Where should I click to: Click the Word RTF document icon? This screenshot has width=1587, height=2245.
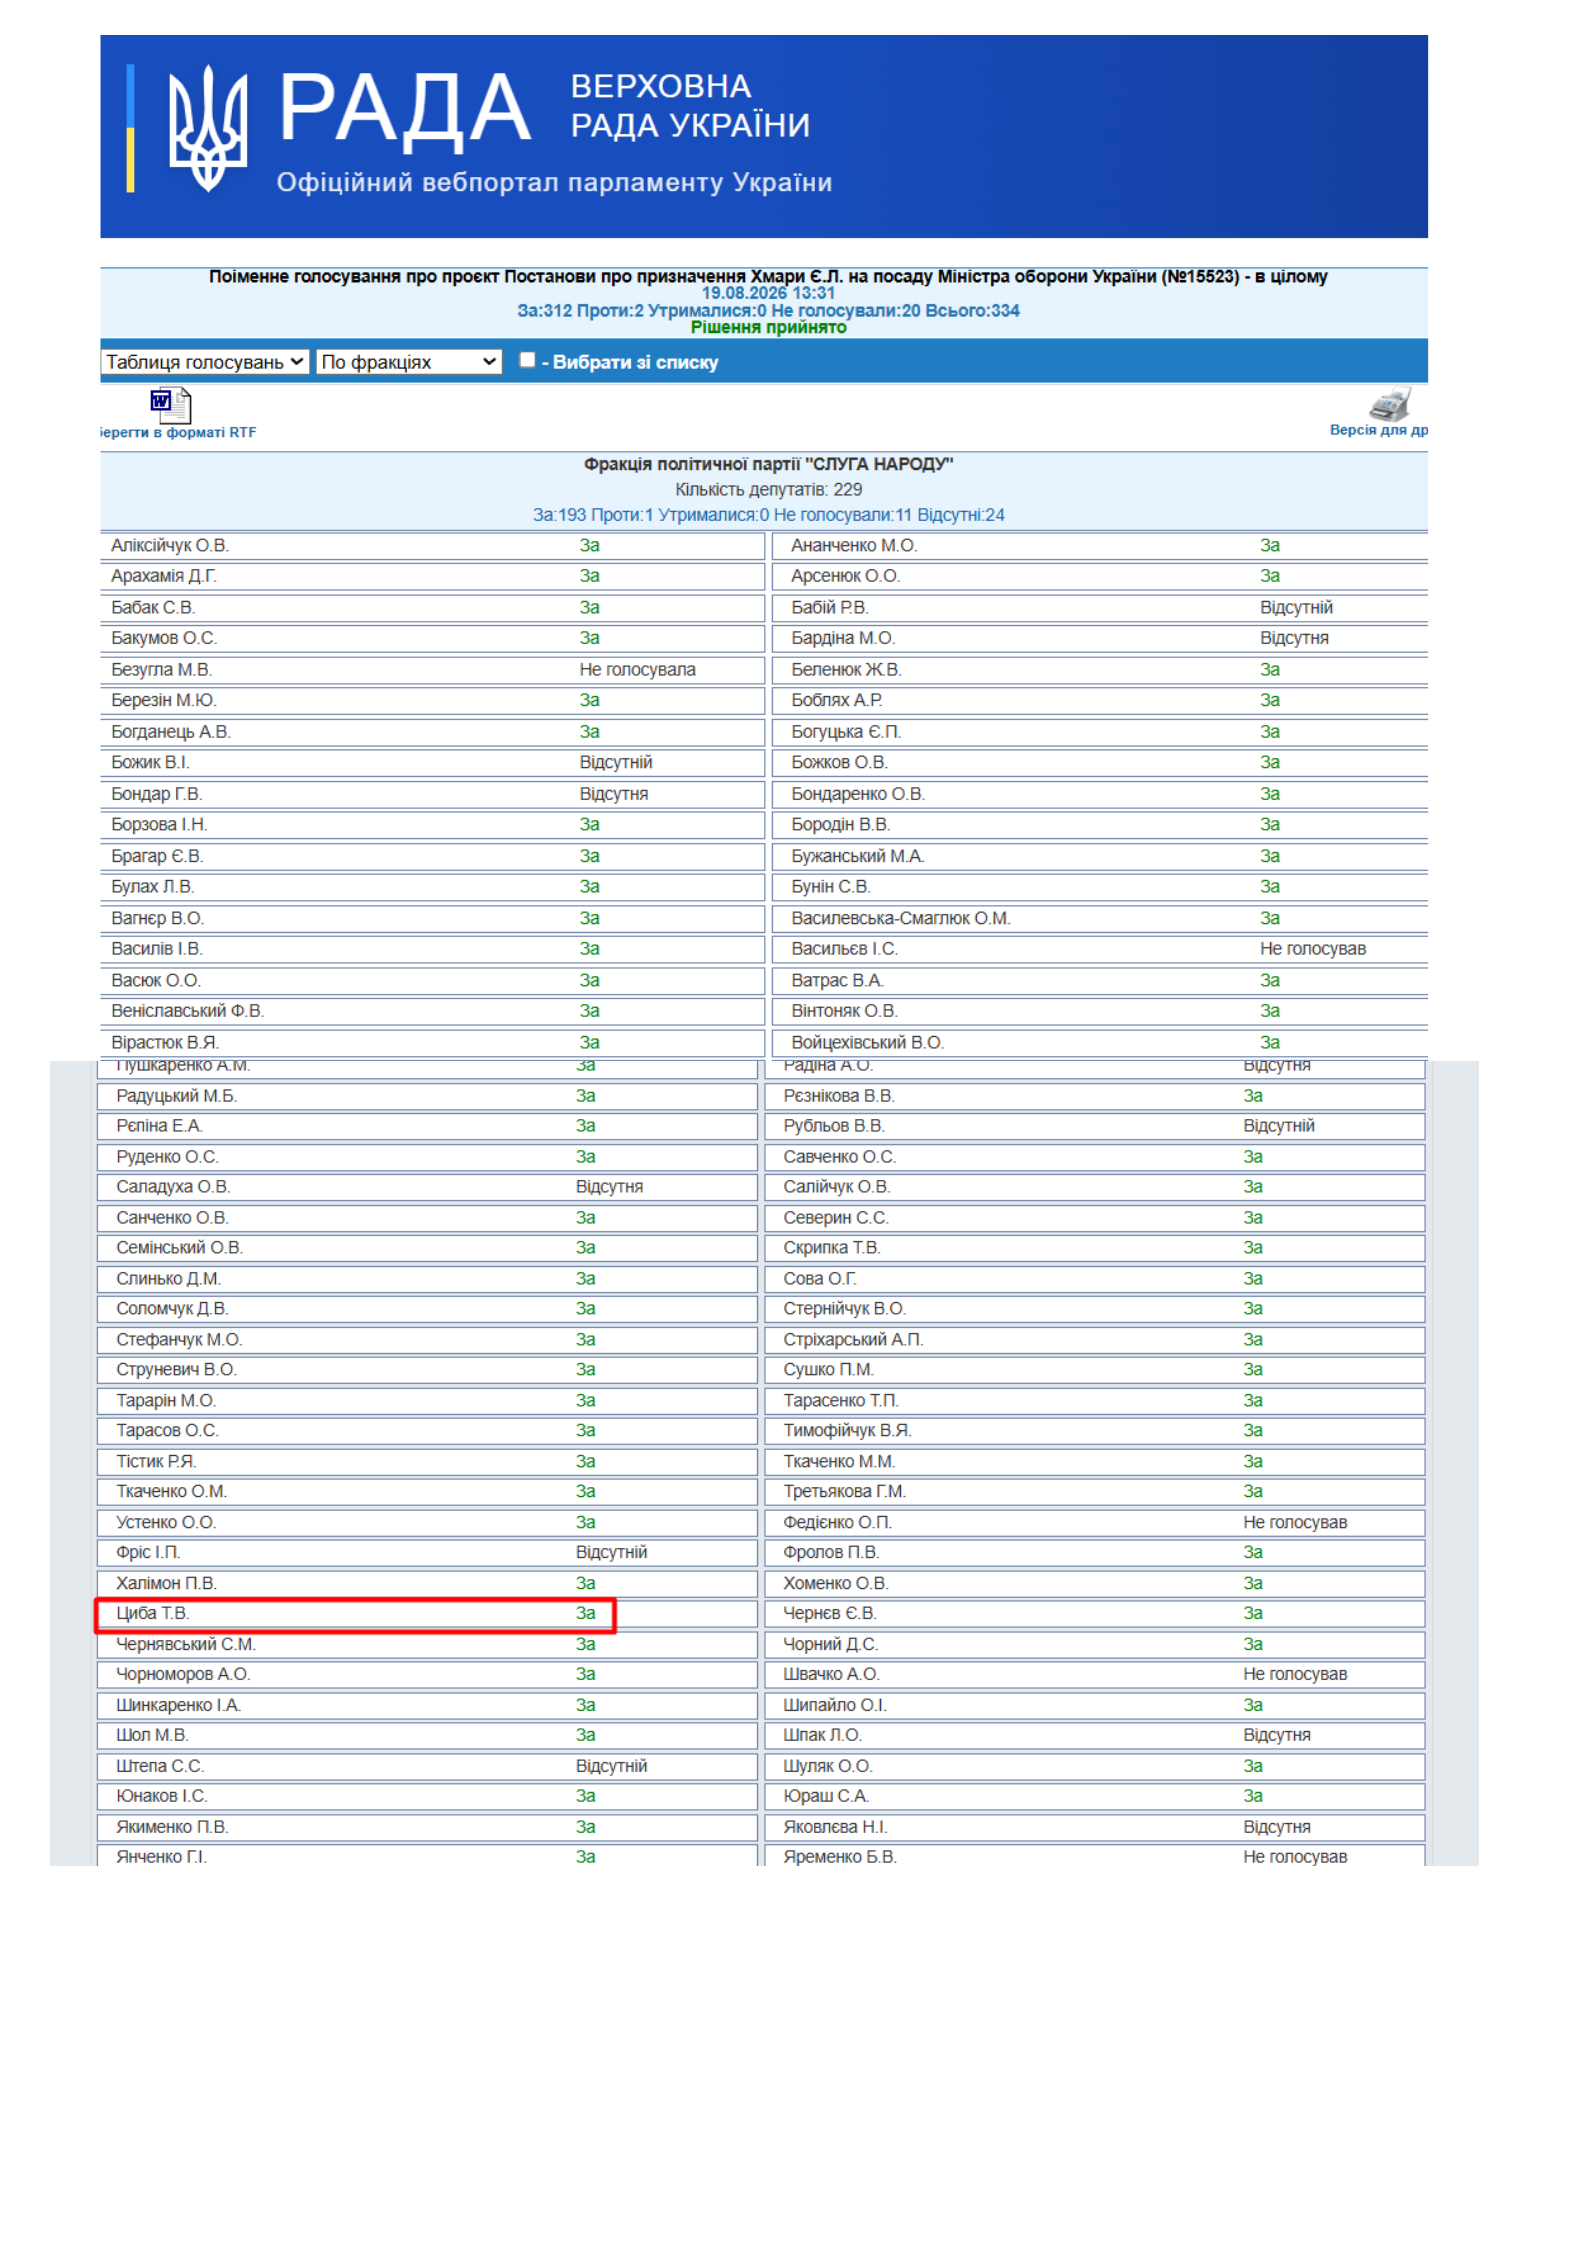coord(171,405)
